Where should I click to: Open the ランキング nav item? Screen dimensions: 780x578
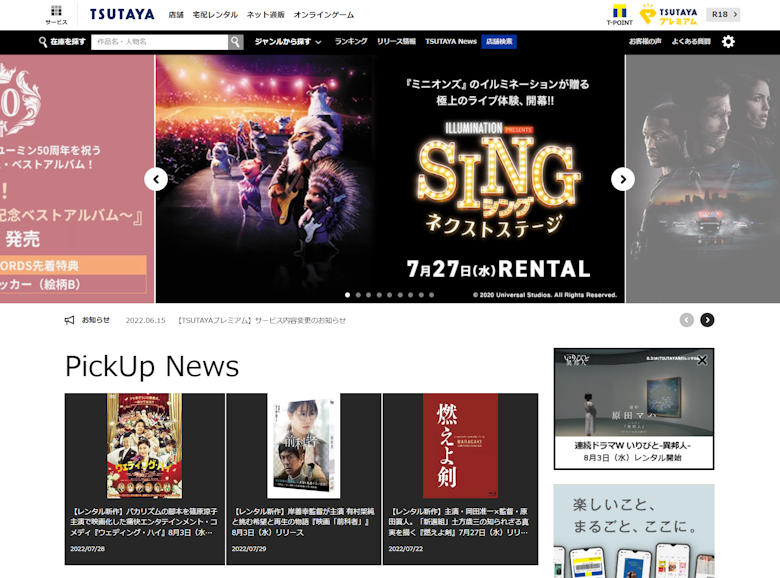point(351,41)
